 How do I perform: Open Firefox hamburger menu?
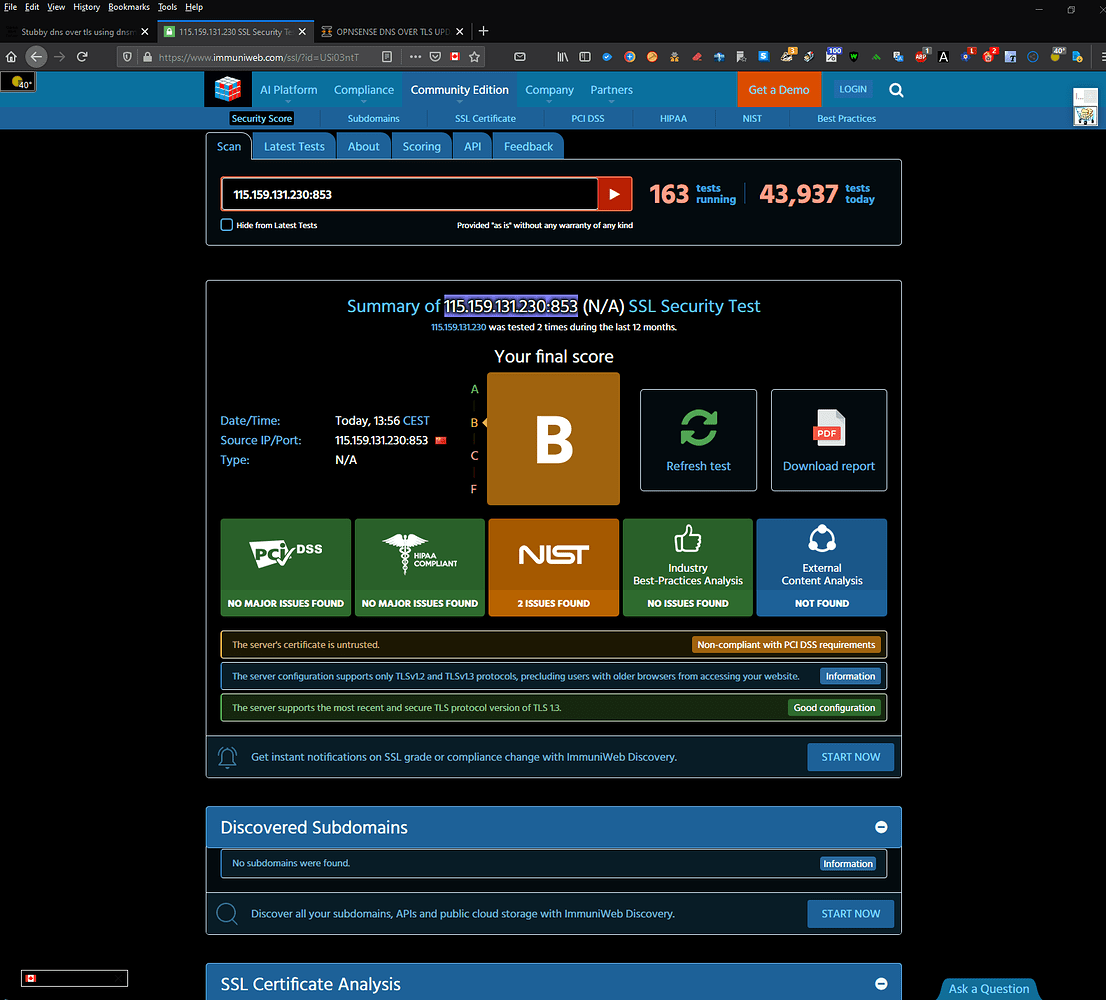pyautogui.click(x=1102, y=57)
